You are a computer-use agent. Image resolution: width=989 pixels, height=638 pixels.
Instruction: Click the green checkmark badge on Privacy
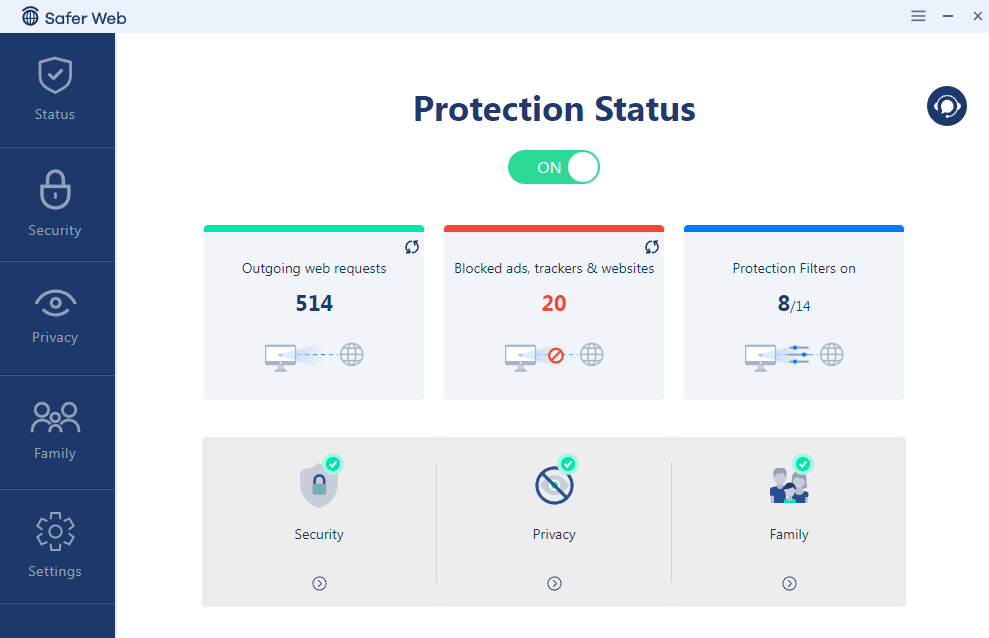[x=568, y=463]
